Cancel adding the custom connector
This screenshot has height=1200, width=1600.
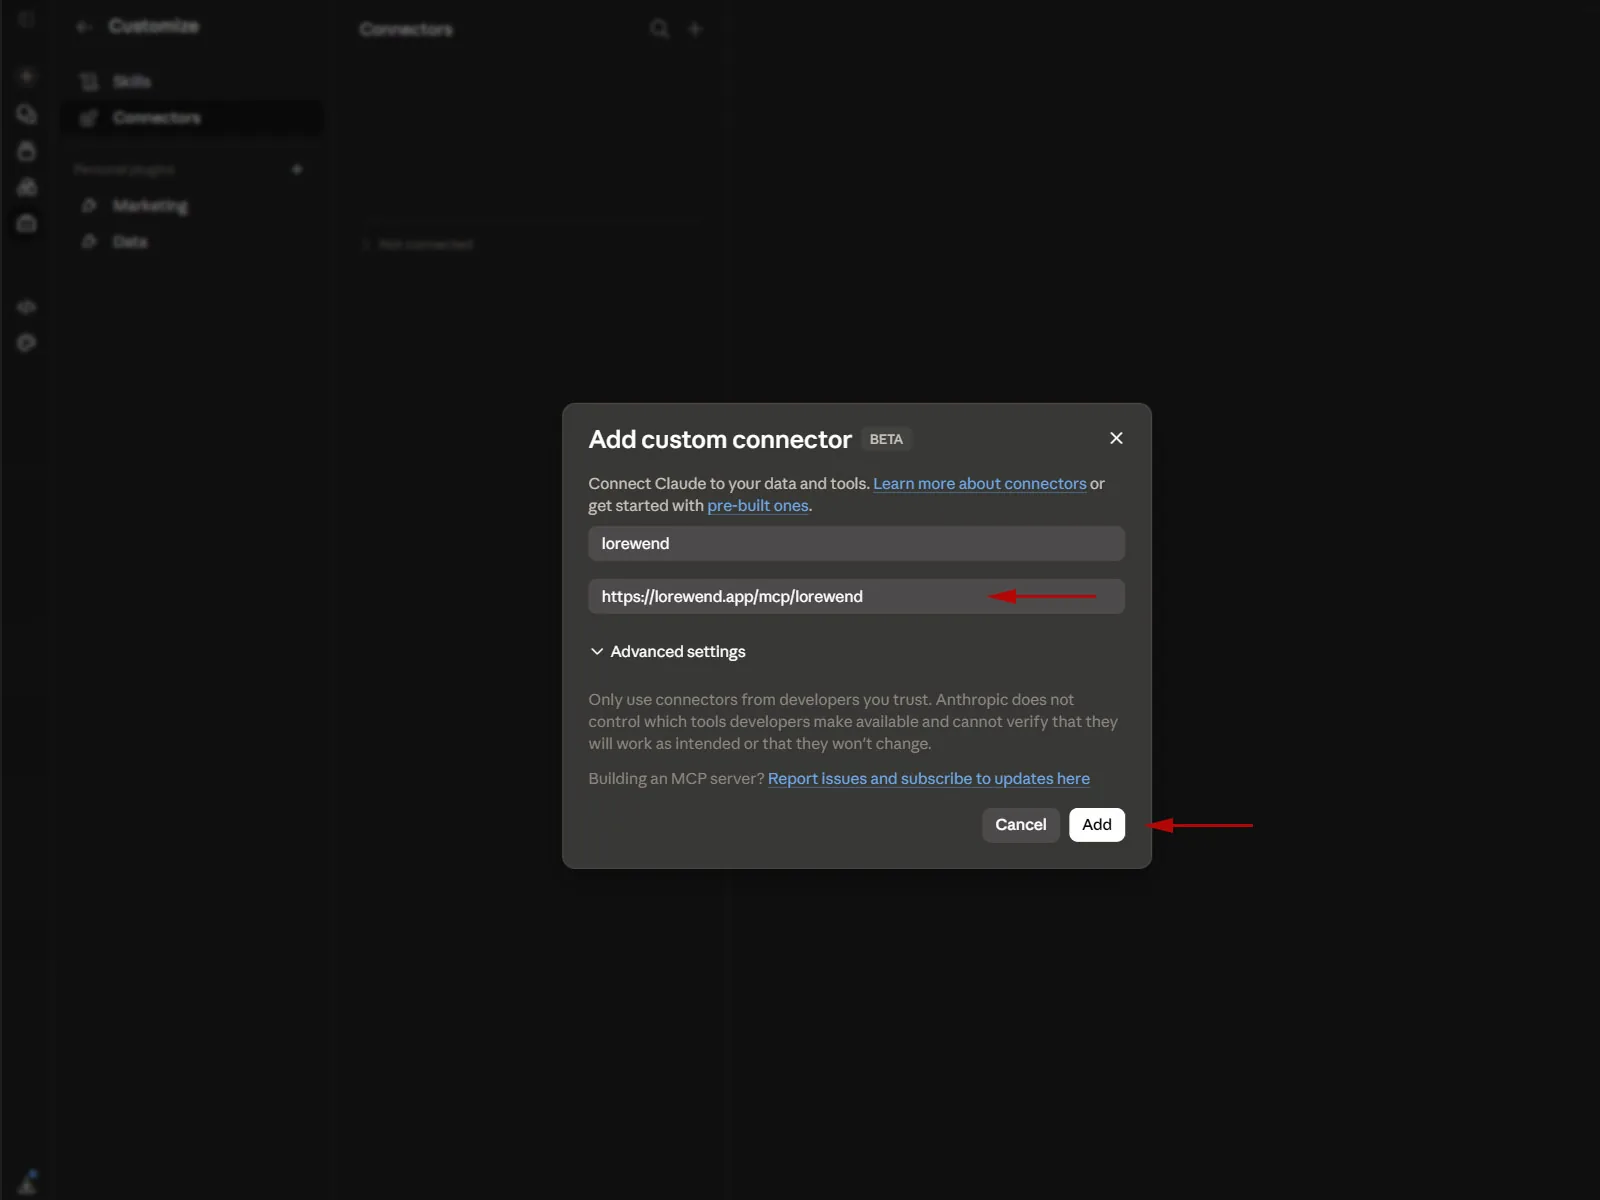(x=1020, y=825)
